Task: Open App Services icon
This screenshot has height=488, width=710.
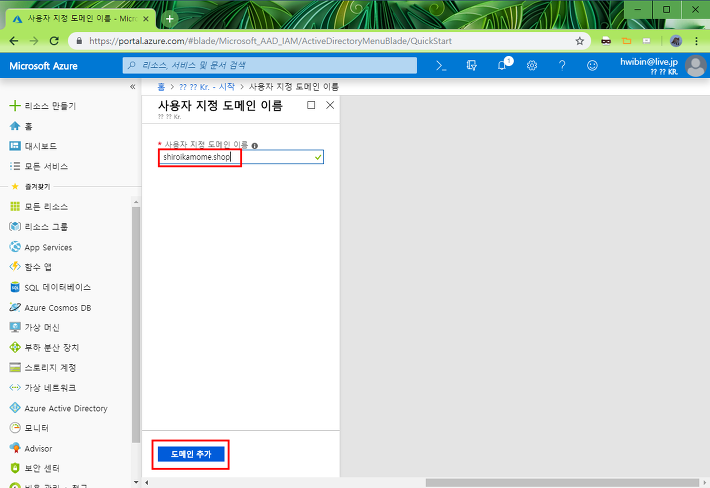Action: (15, 247)
